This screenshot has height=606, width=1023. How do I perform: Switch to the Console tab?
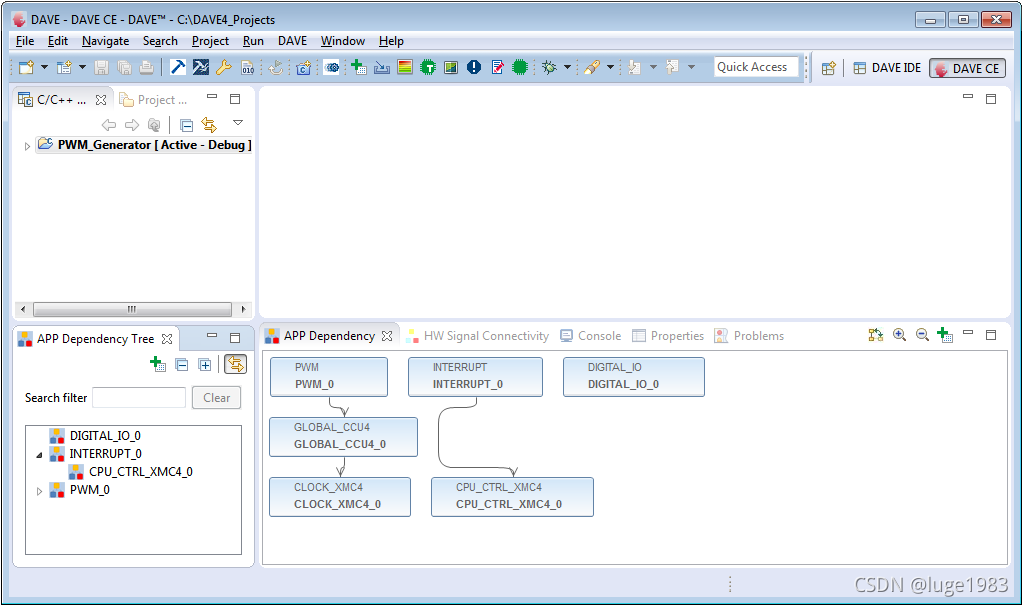point(590,336)
